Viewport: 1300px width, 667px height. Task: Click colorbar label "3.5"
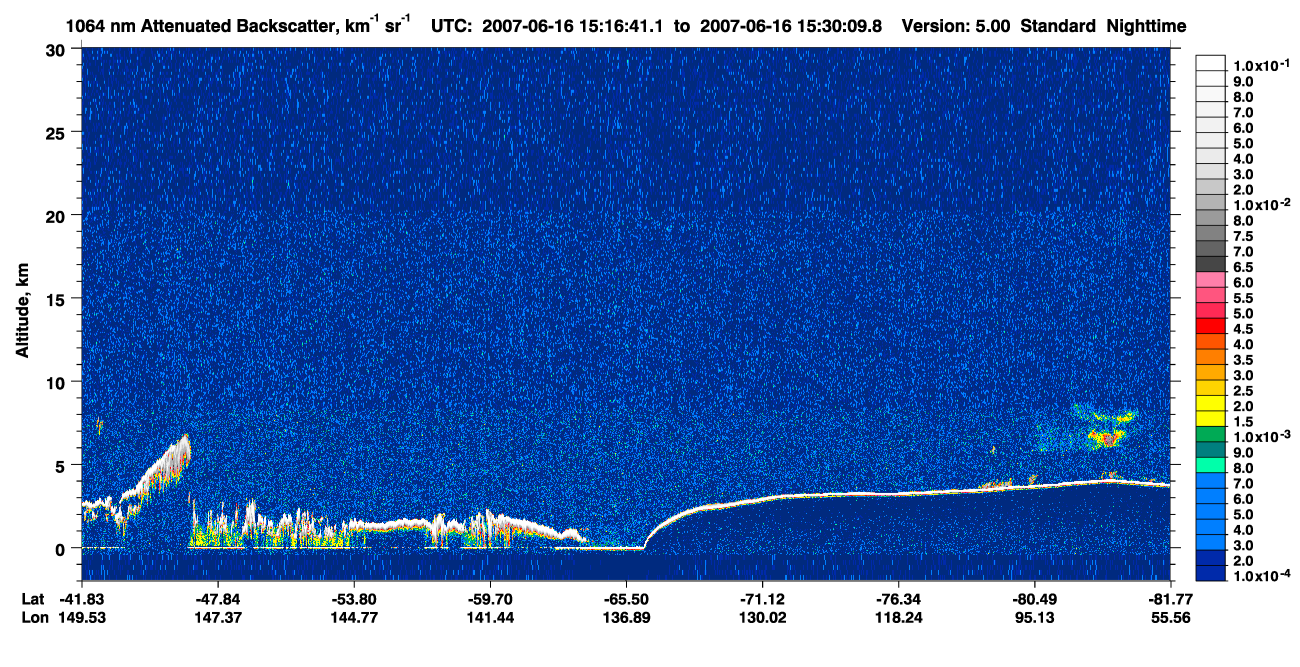[x=1243, y=359]
